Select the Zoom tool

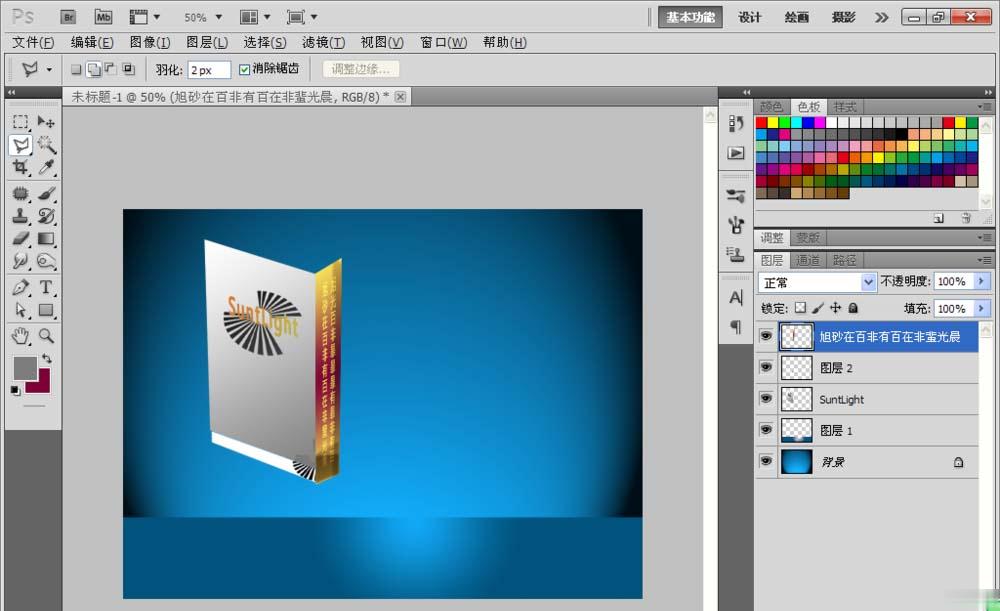point(46,335)
